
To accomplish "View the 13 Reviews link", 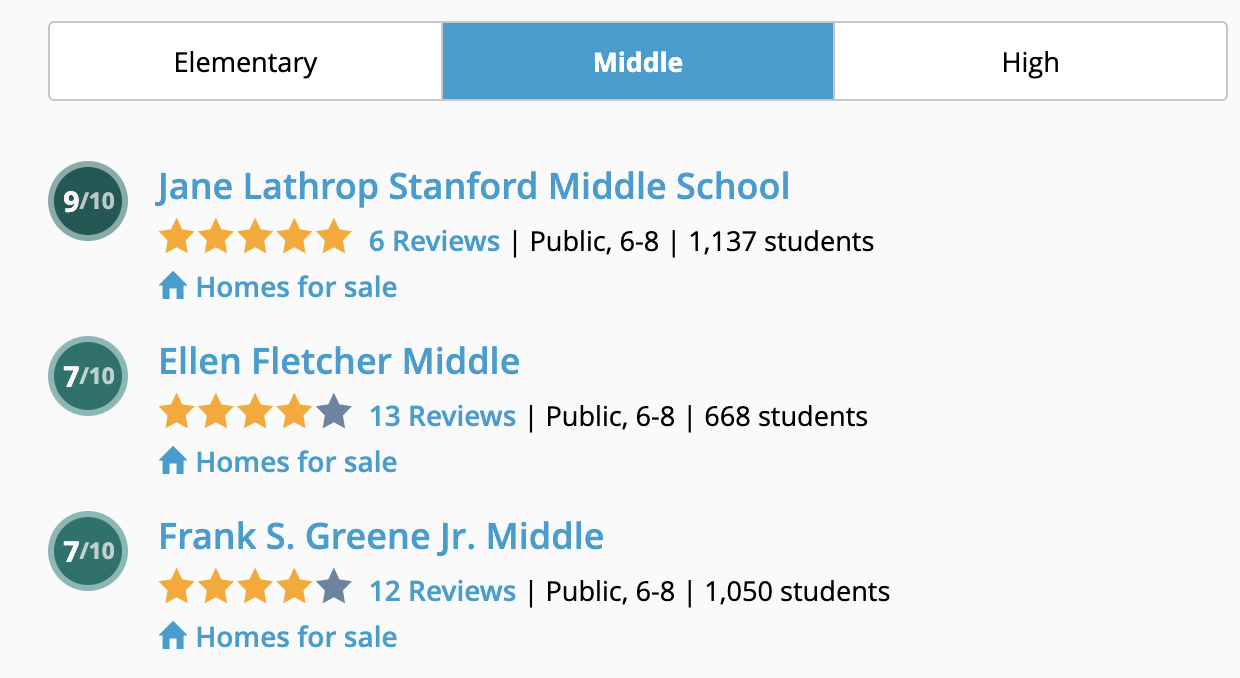I will (443, 416).
